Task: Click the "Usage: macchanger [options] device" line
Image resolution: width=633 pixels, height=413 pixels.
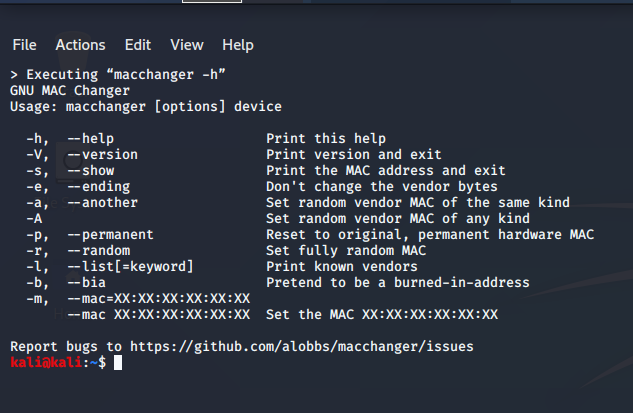Action: (146, 106)
